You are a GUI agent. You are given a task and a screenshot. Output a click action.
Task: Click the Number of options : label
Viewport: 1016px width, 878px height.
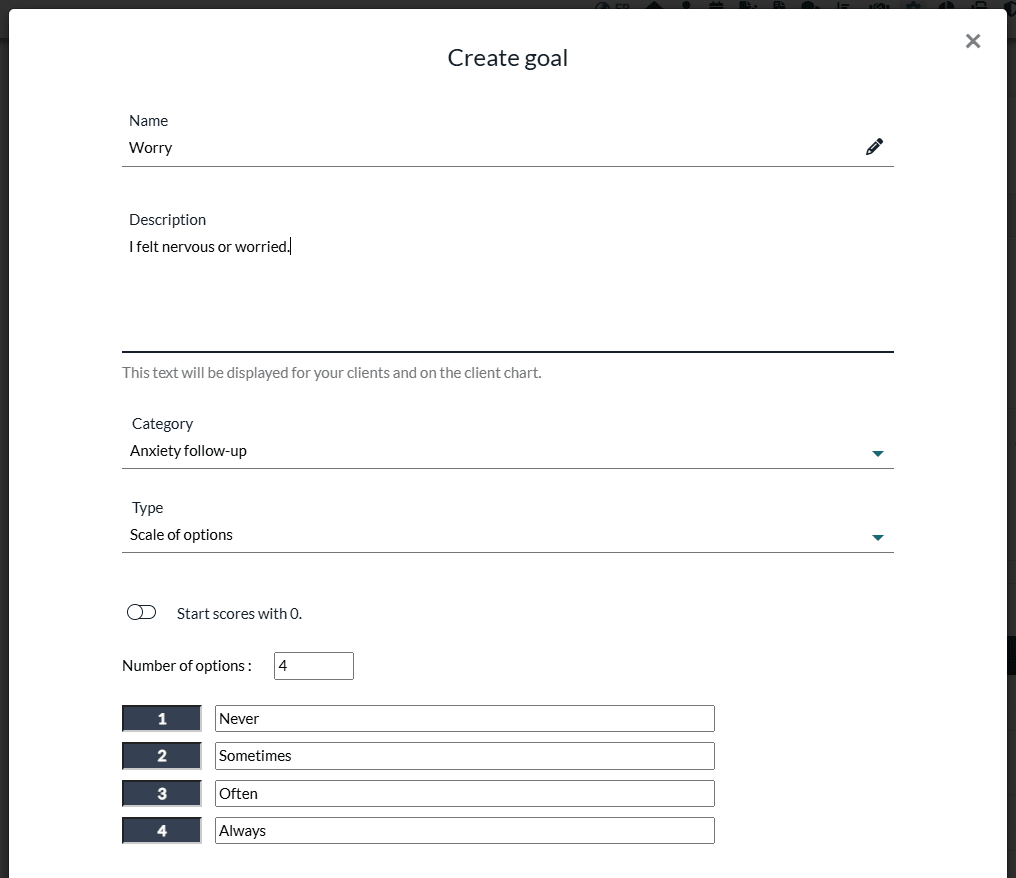(187, 666)
